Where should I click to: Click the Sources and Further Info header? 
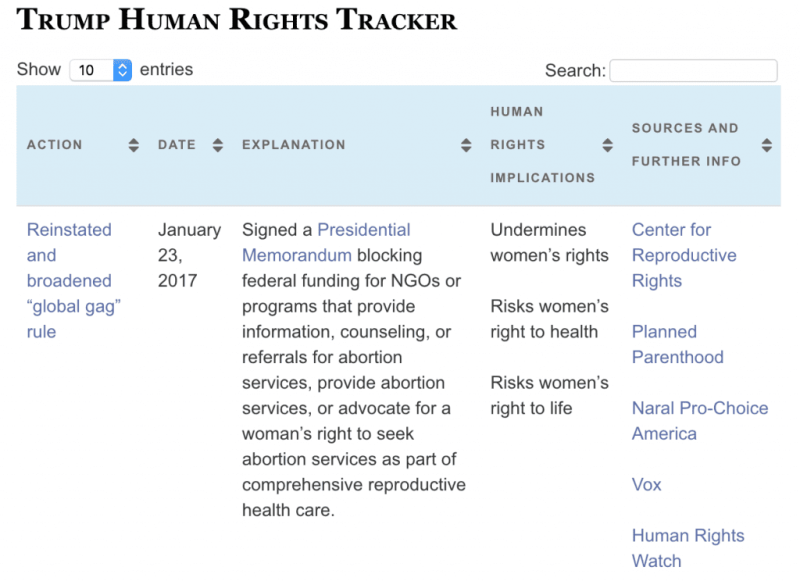coord(686,145)
